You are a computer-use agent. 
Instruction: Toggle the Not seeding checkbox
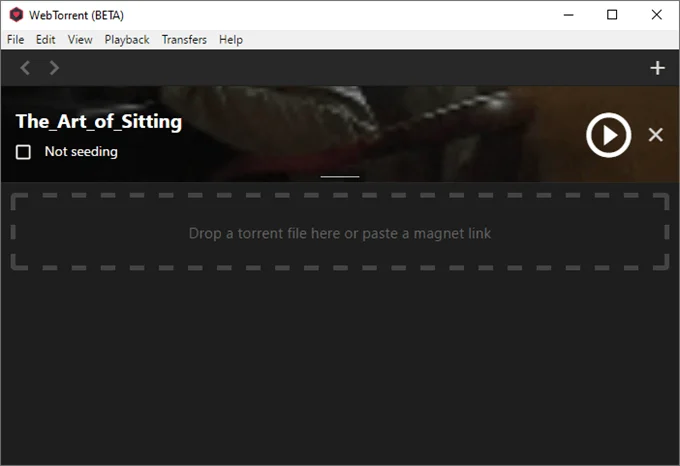23,152
